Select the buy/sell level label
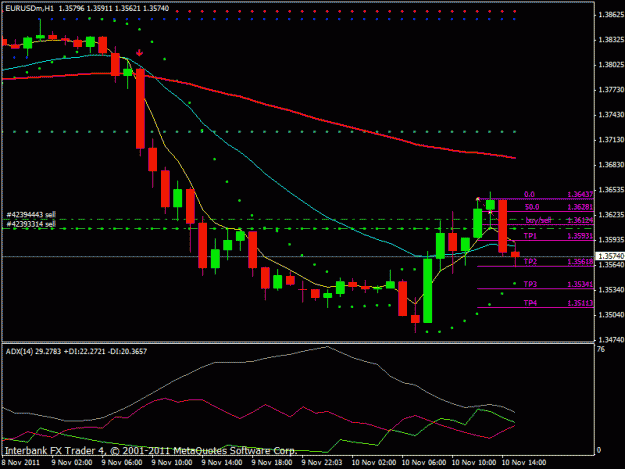625x469 pixels. [538, 220]
